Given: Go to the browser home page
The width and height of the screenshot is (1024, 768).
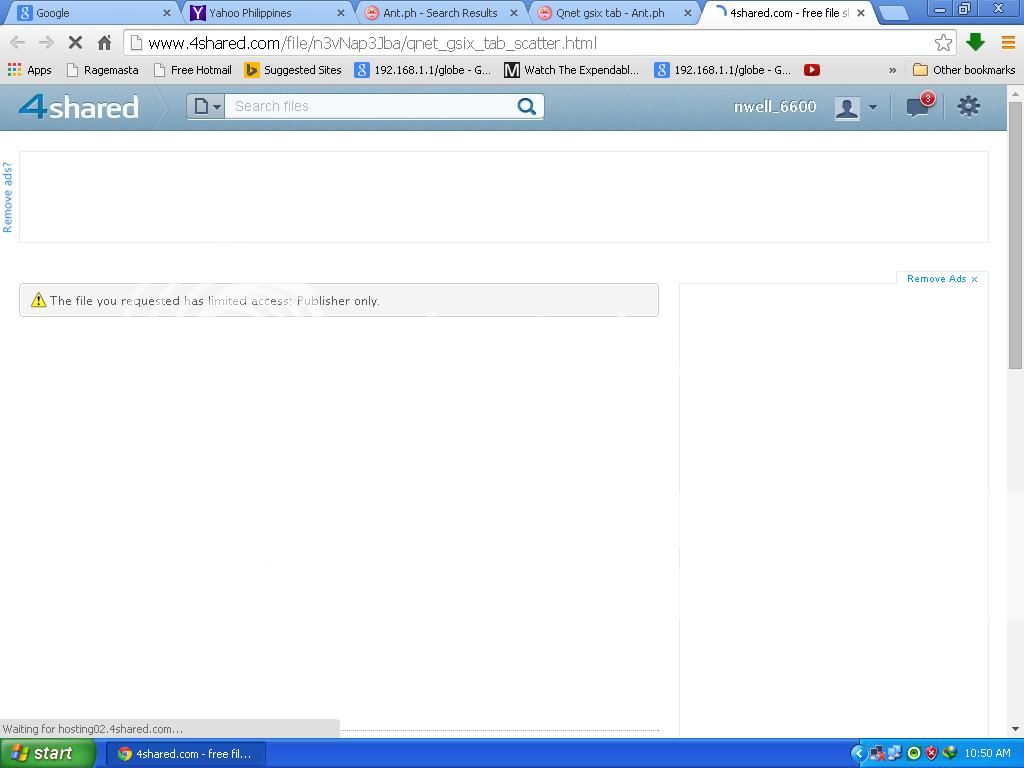Looking at the screenshot, I should pyautogui.click(x=104, y=43).
